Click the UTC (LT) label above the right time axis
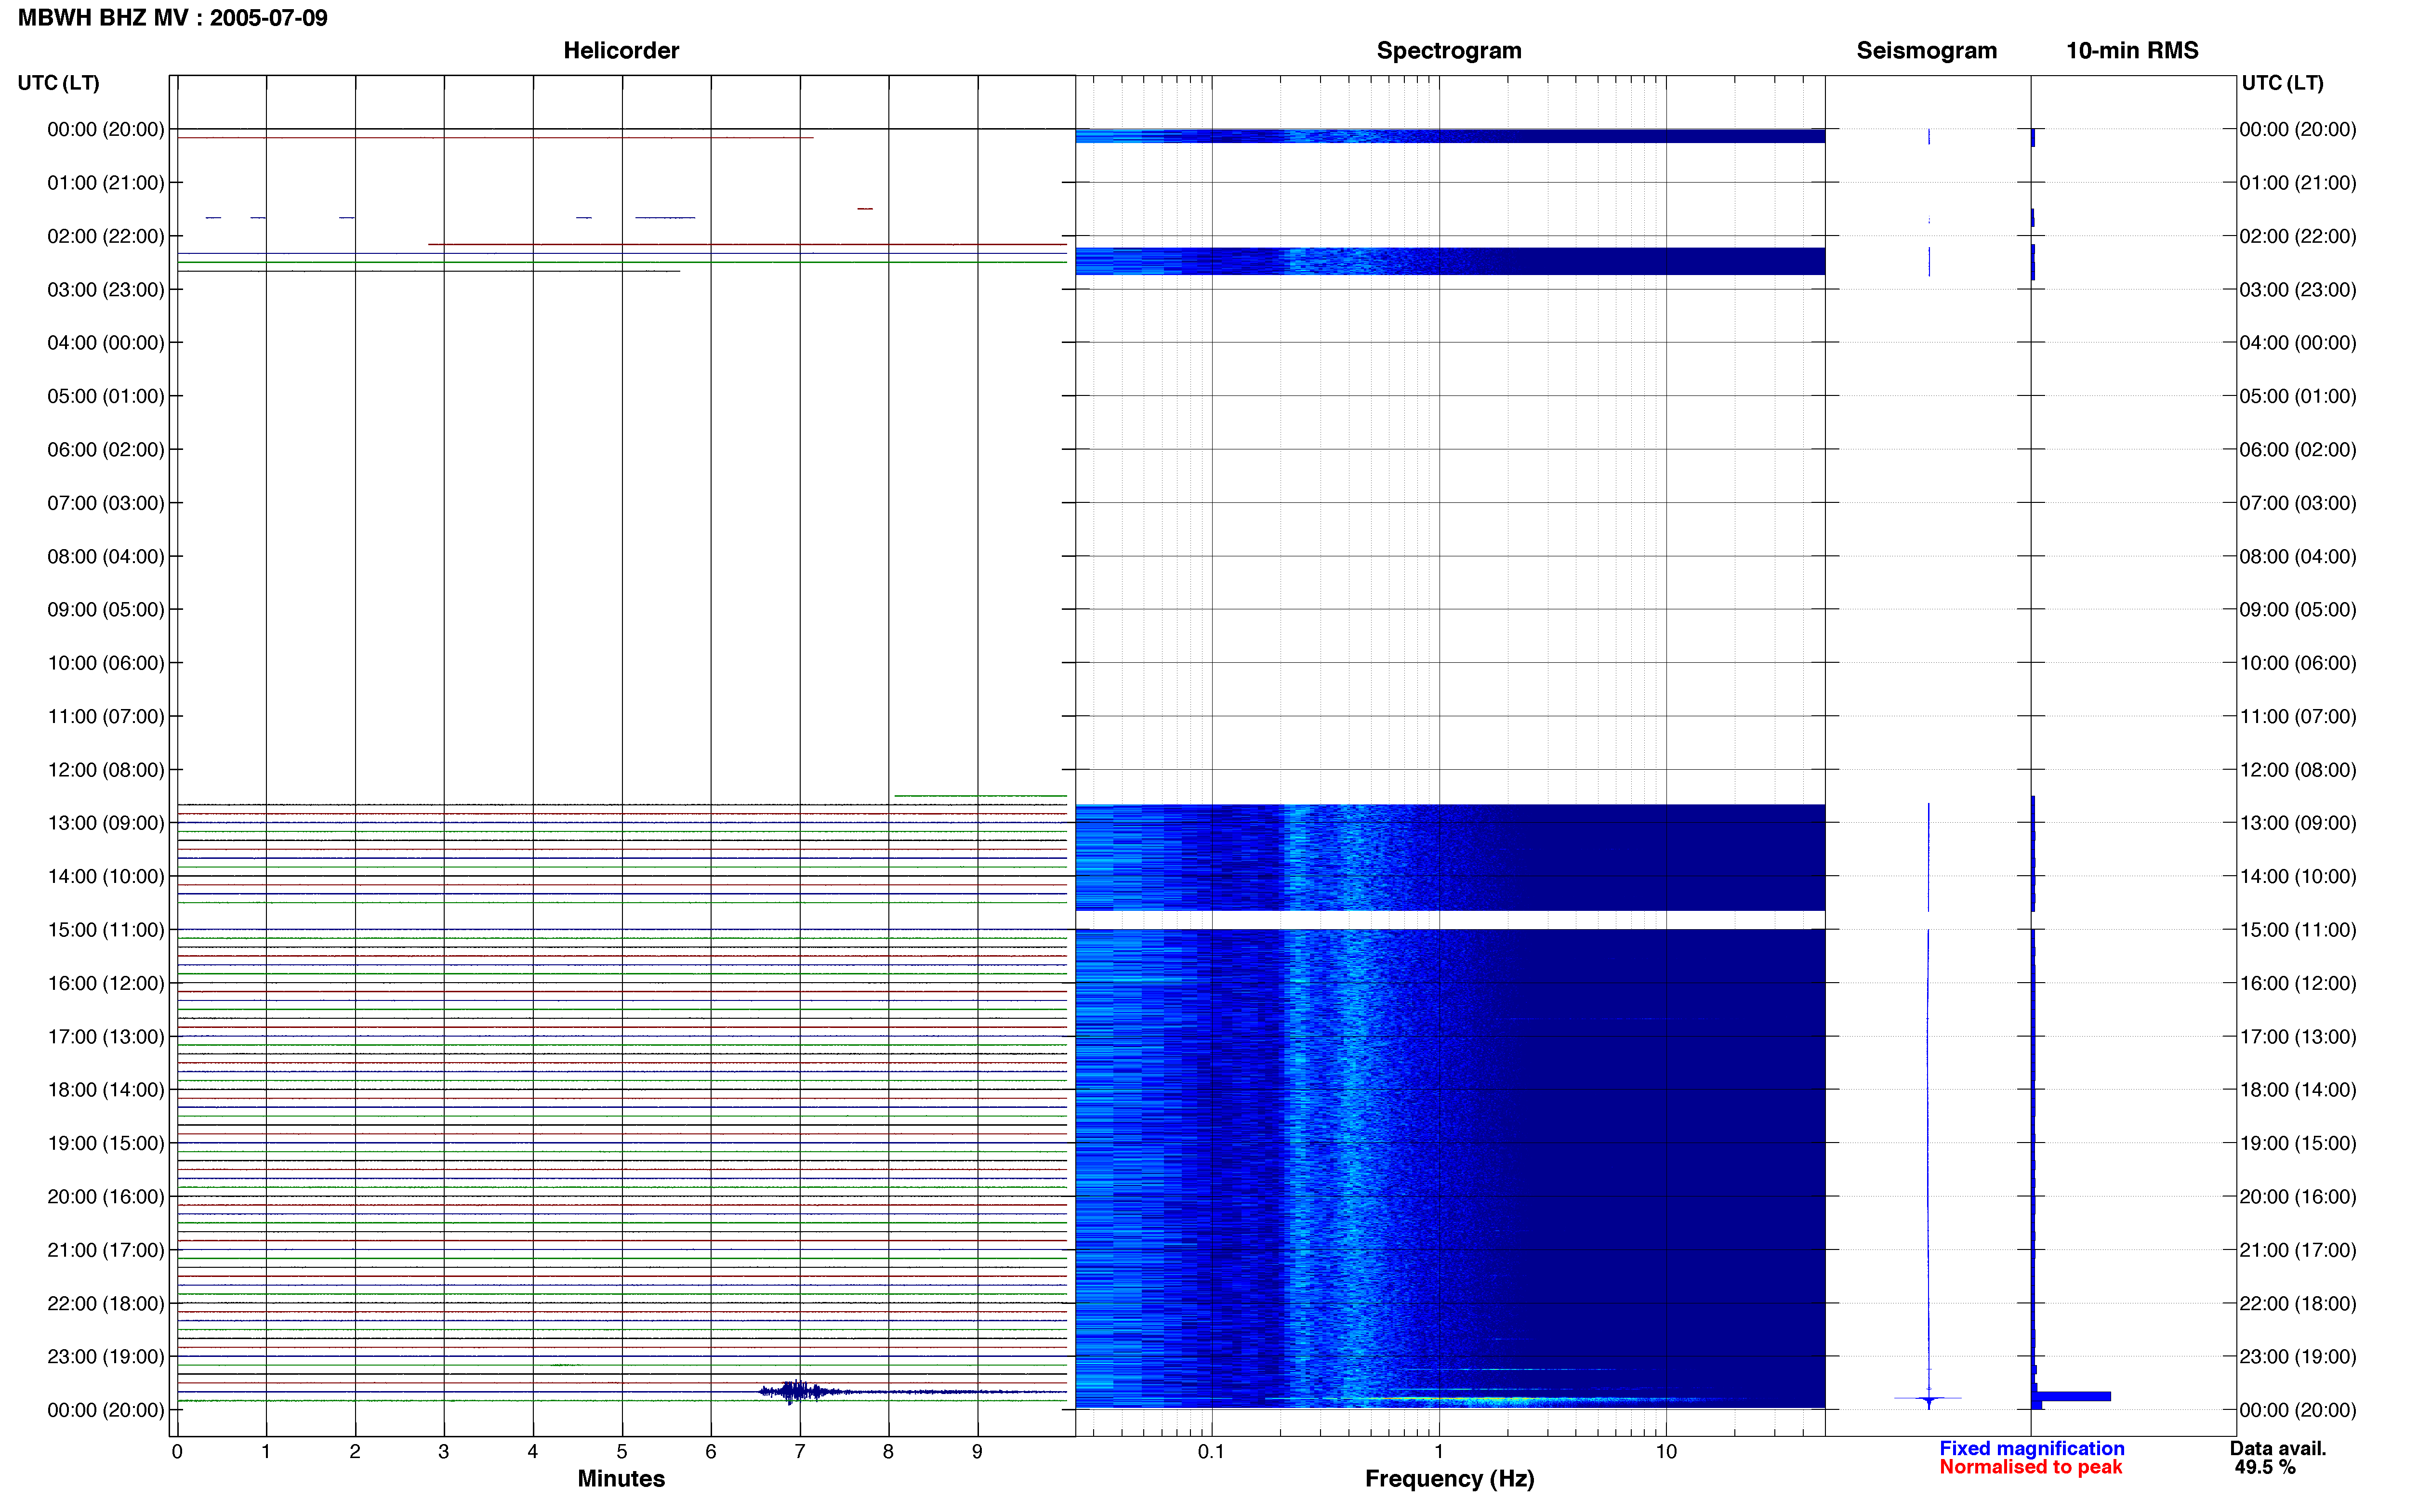The height and width of the screenshot is (1512, 2418). (2282, 83)
